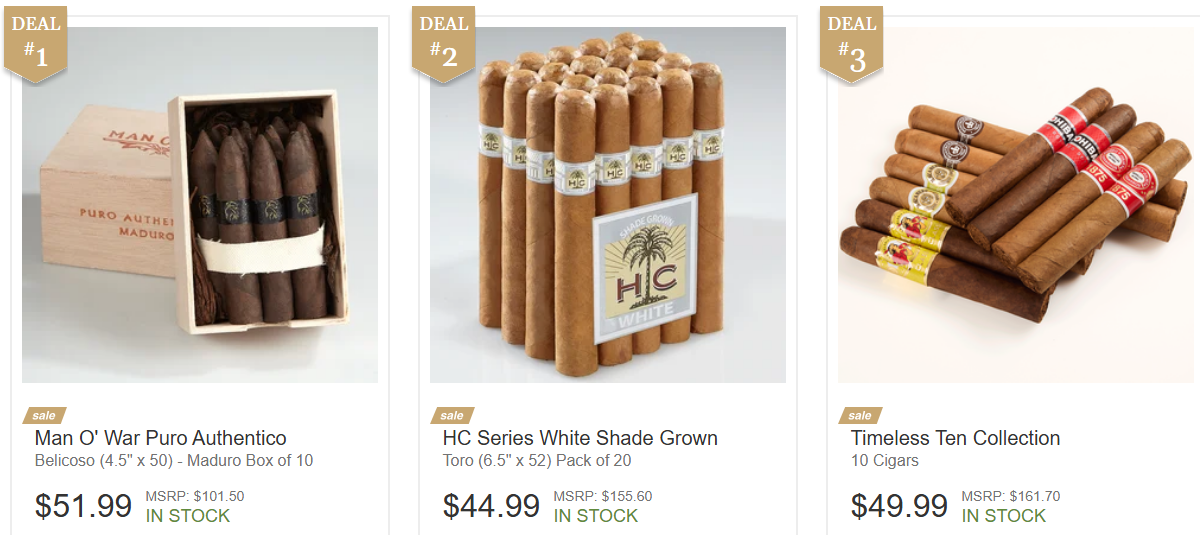
Task: Click the $44.99 price
Action: point(491,506)
